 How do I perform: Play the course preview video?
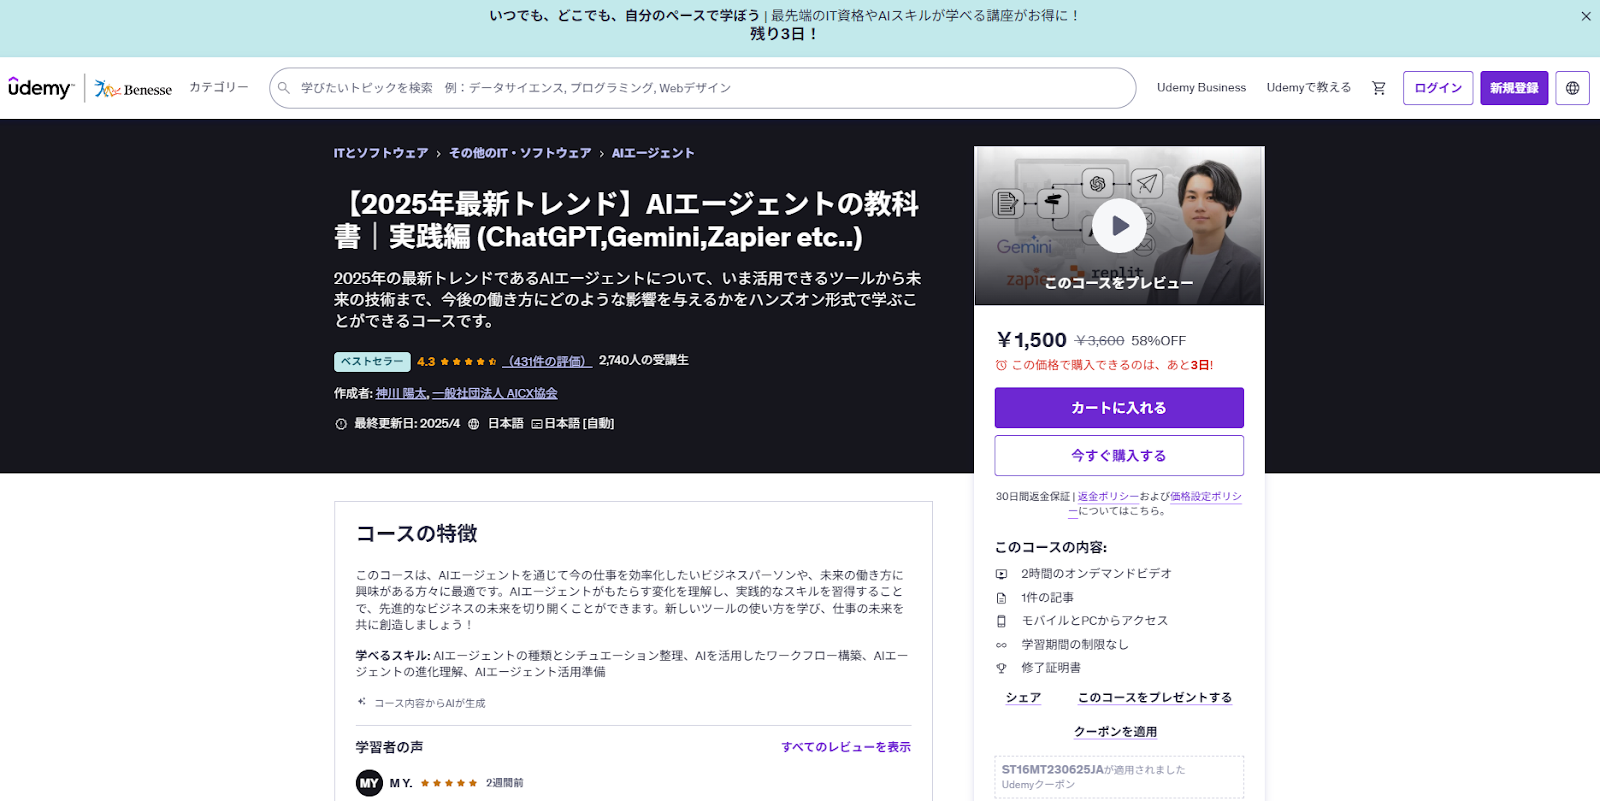[x=1119, y=226]
